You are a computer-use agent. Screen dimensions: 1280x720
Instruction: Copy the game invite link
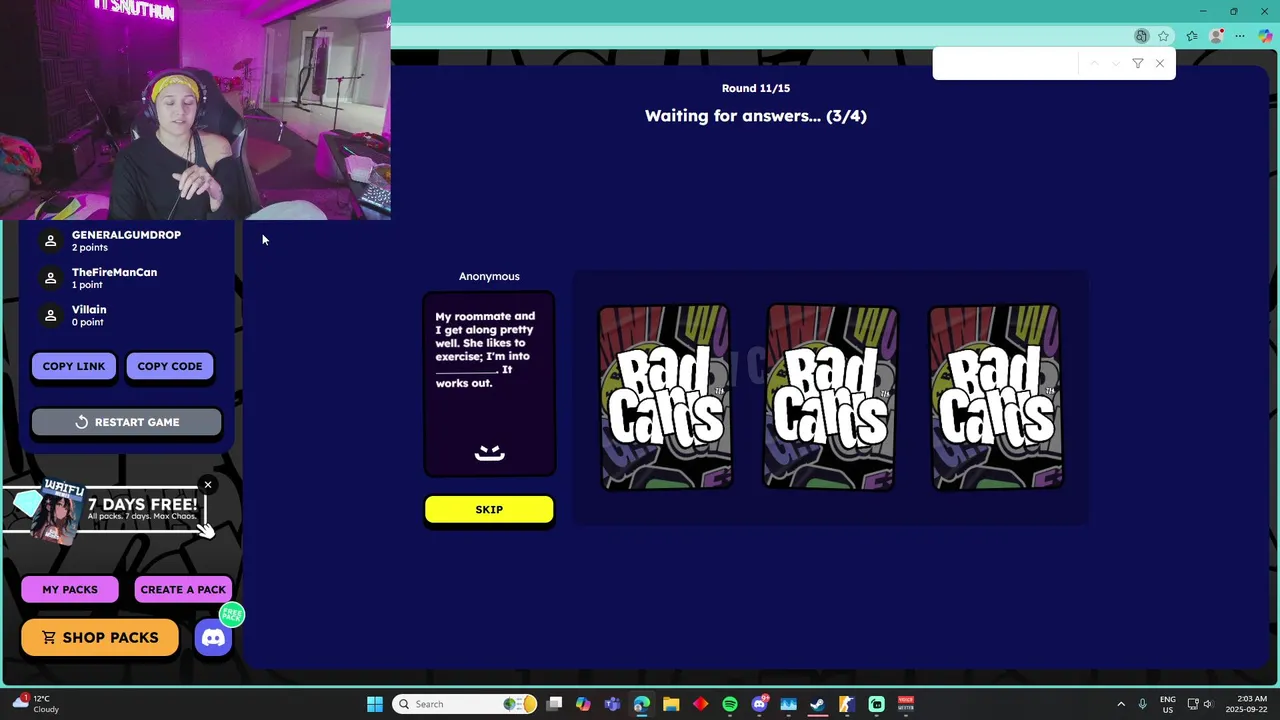(x=74, y=366)
